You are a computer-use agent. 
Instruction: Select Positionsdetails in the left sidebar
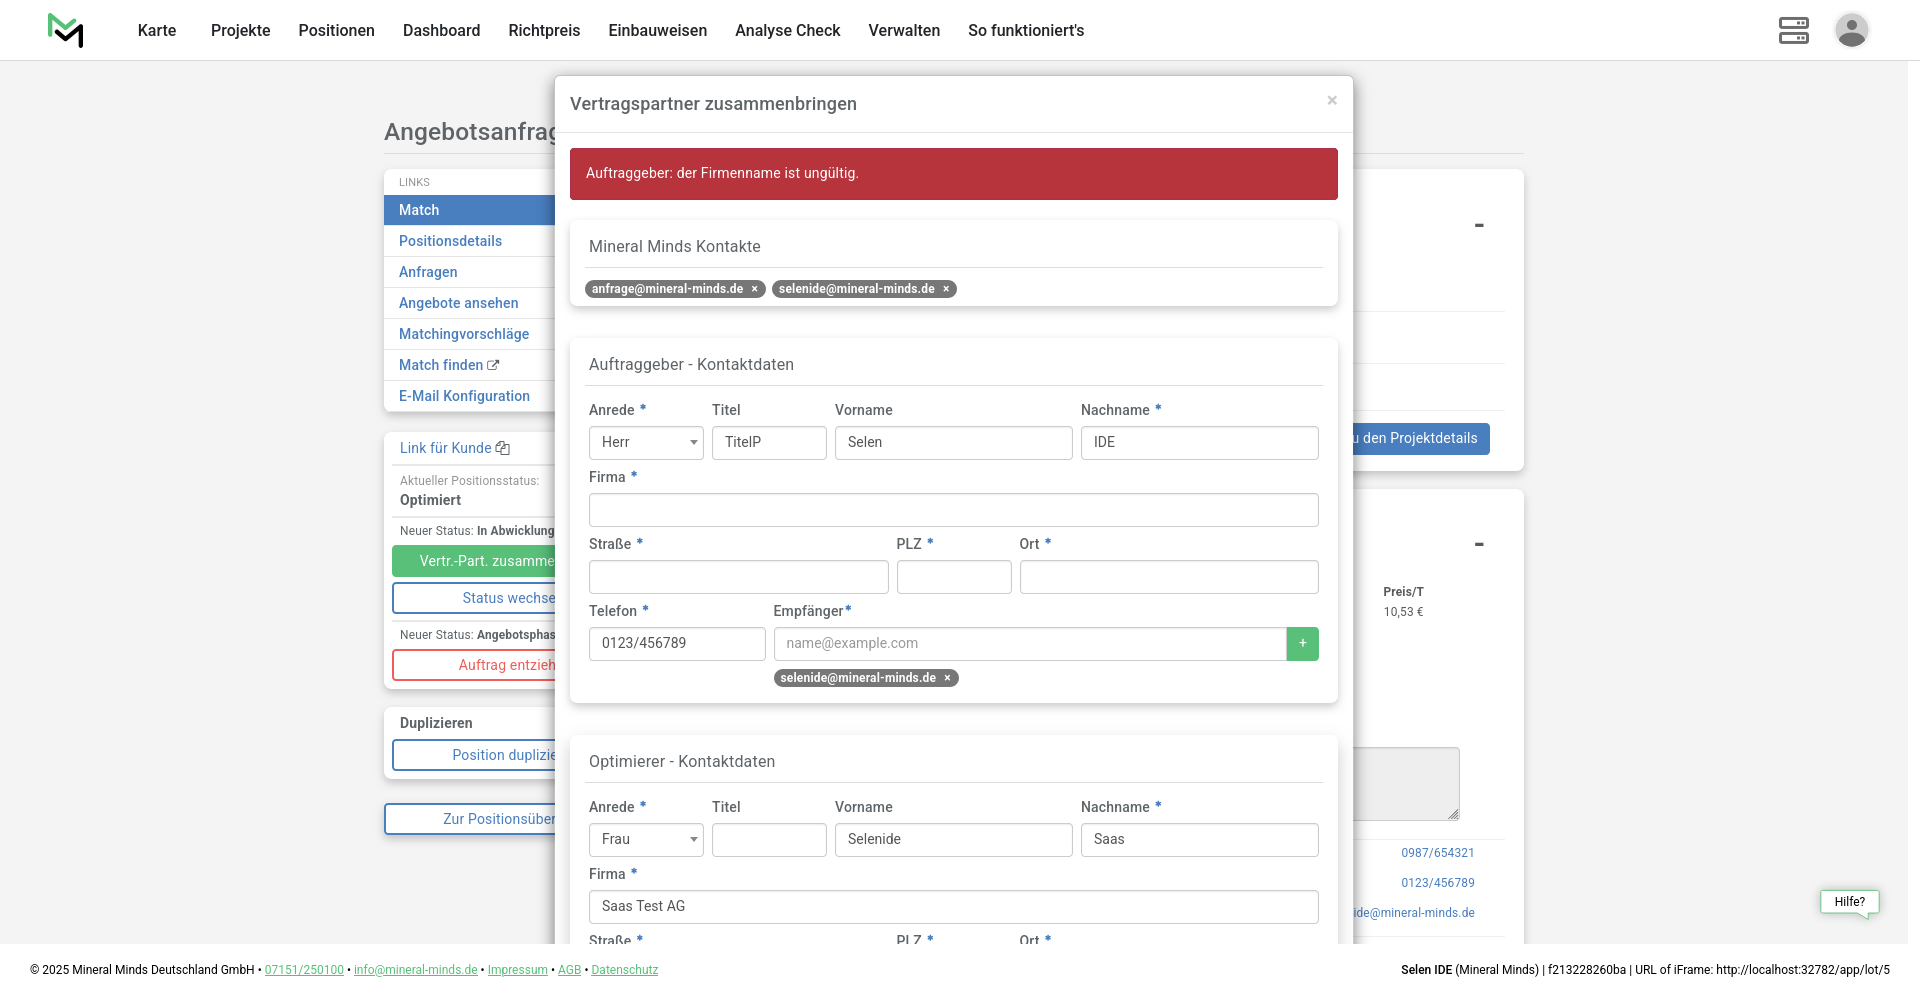point(450,241)
